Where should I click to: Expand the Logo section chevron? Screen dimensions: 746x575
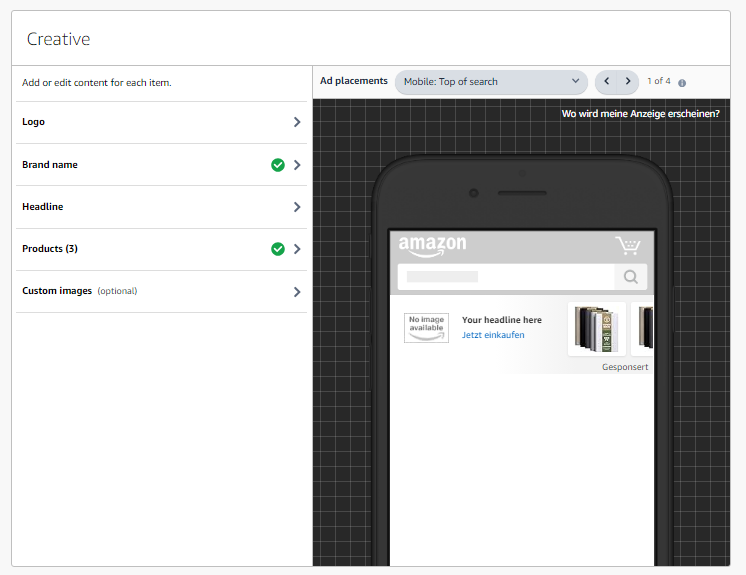[297, 122]
